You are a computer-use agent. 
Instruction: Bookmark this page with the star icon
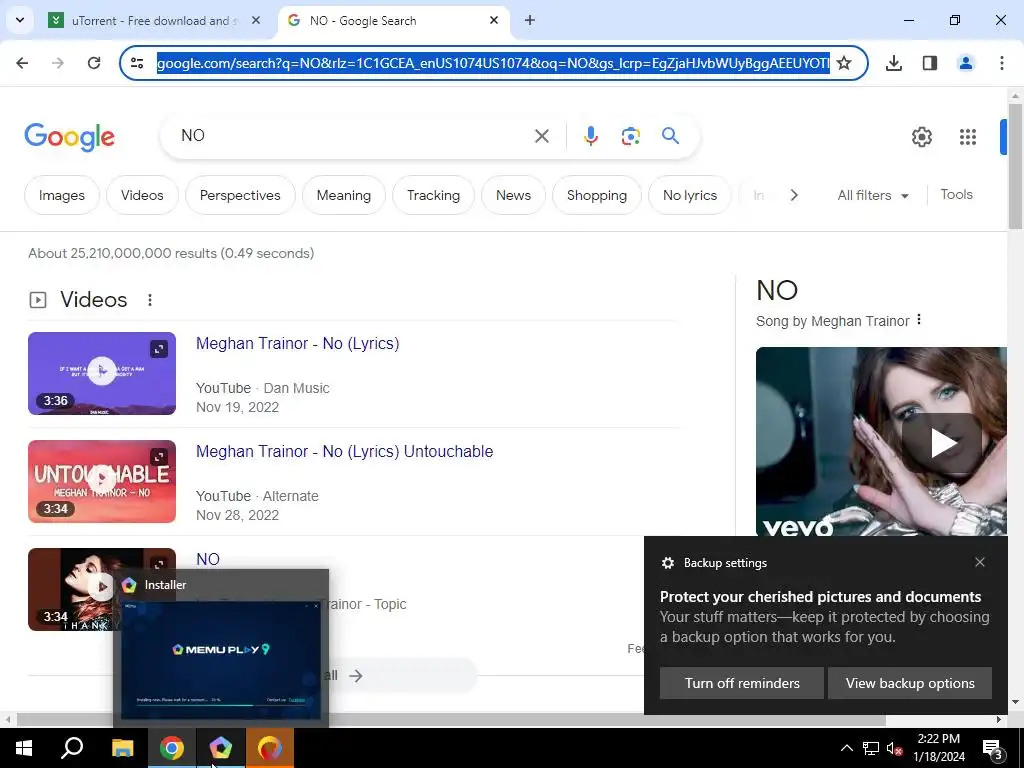coord(844,63)
